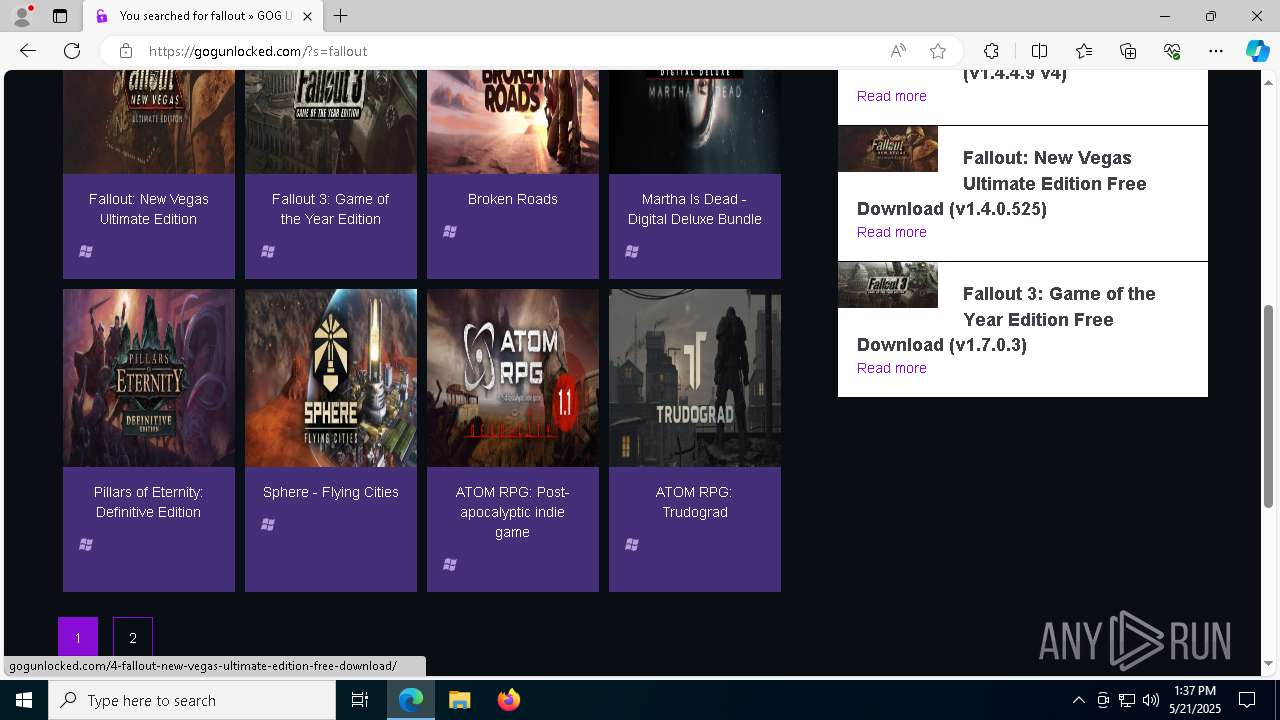Viewport: 1280px width, 720px height.
Task: Click the Trudograd cover image
Action: pos(695,378)
